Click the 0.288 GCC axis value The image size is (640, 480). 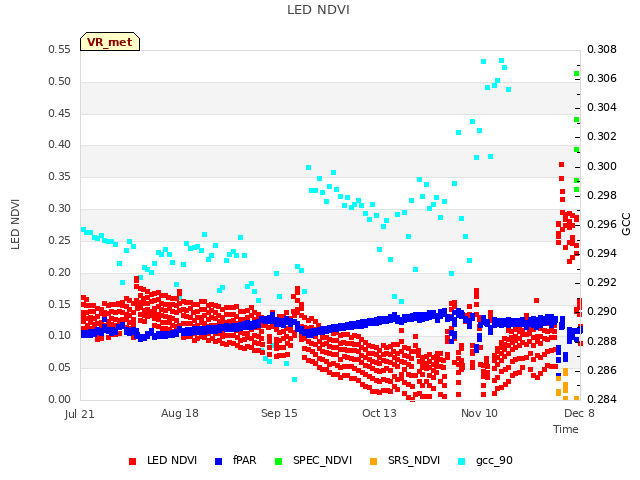602,341
